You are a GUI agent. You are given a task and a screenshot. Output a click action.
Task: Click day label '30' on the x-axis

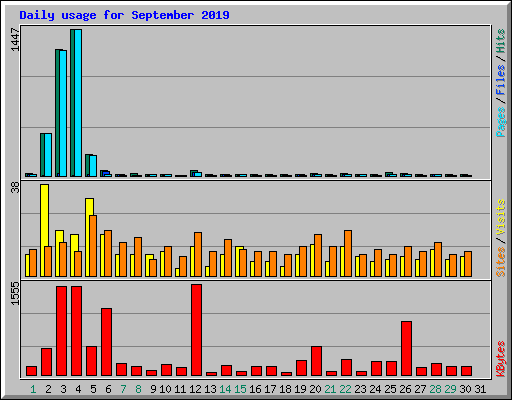tap(465, 389)
